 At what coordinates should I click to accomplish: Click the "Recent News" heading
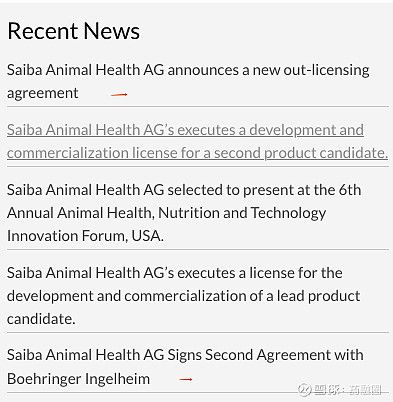click(x=73, y=31)
